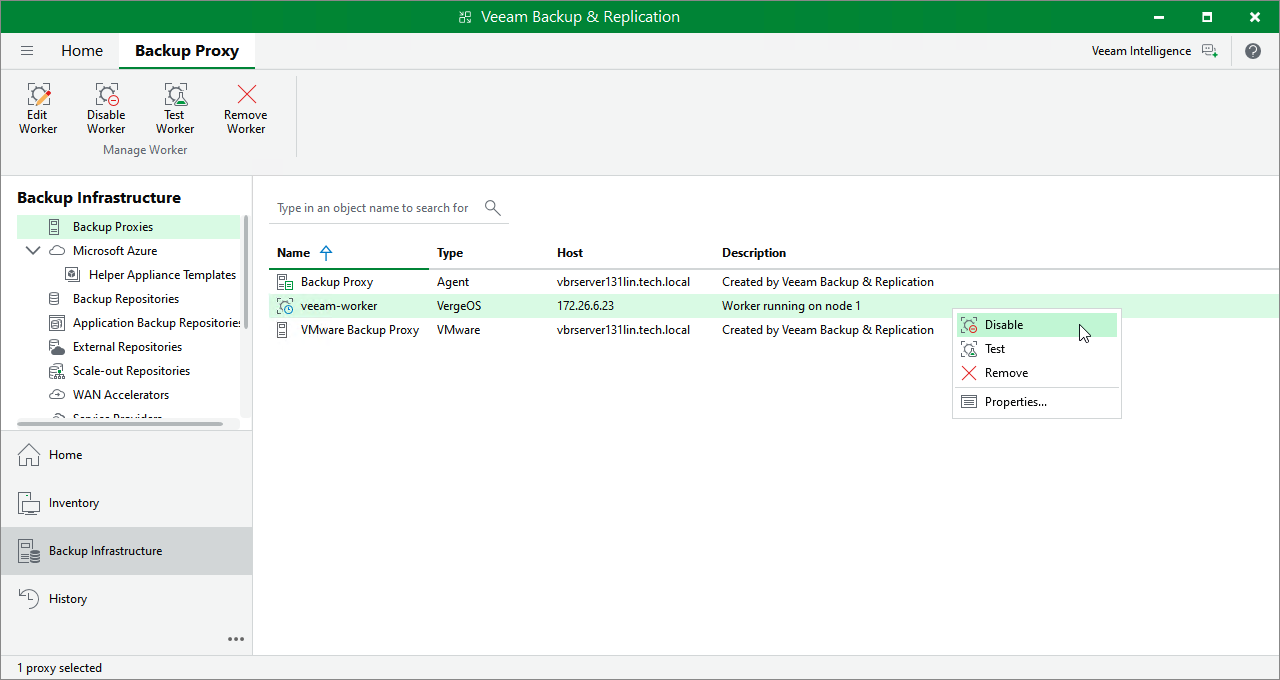Screen dimensions: 1280x680
Task: Choose Test from the context menu
Action: click(x=1036, y=349)
